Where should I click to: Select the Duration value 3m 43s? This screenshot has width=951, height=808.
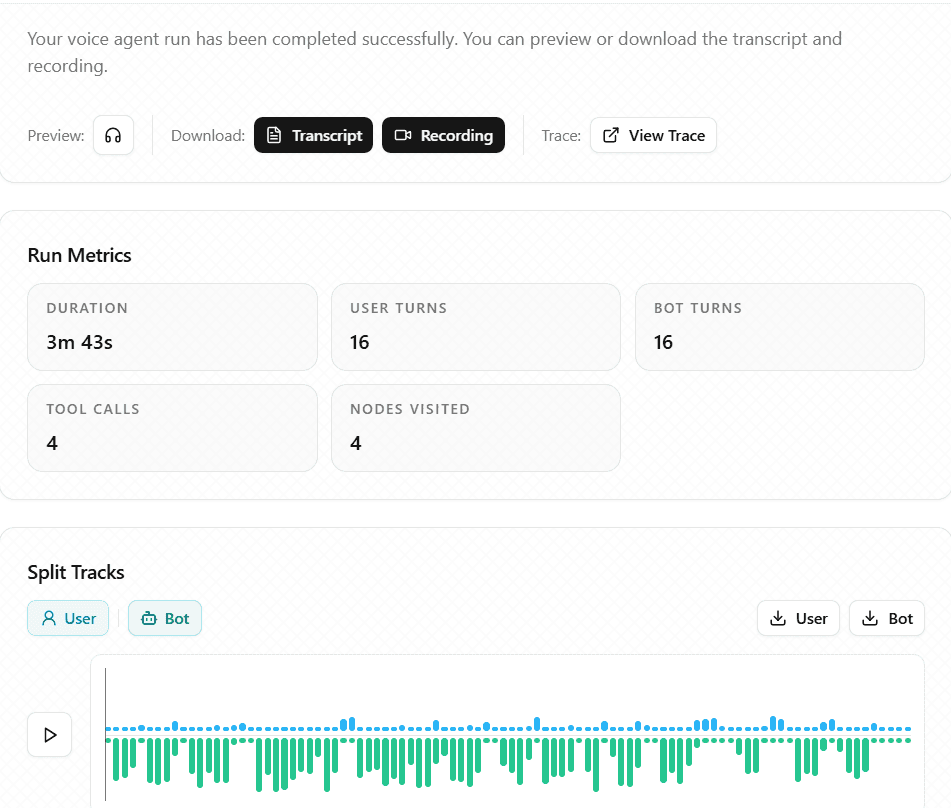pos(79,343)
